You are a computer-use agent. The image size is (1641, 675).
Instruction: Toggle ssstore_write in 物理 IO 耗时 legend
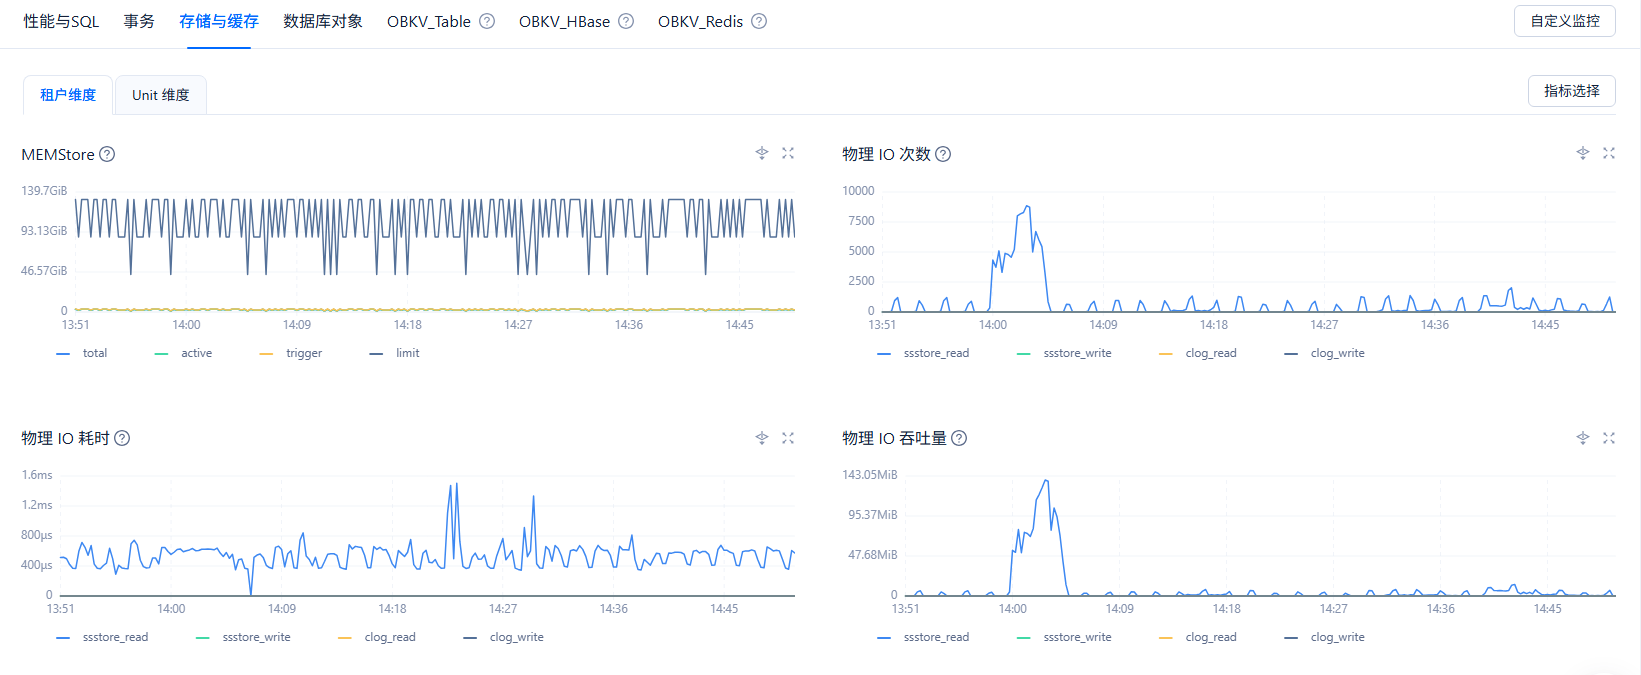point(256,637)
